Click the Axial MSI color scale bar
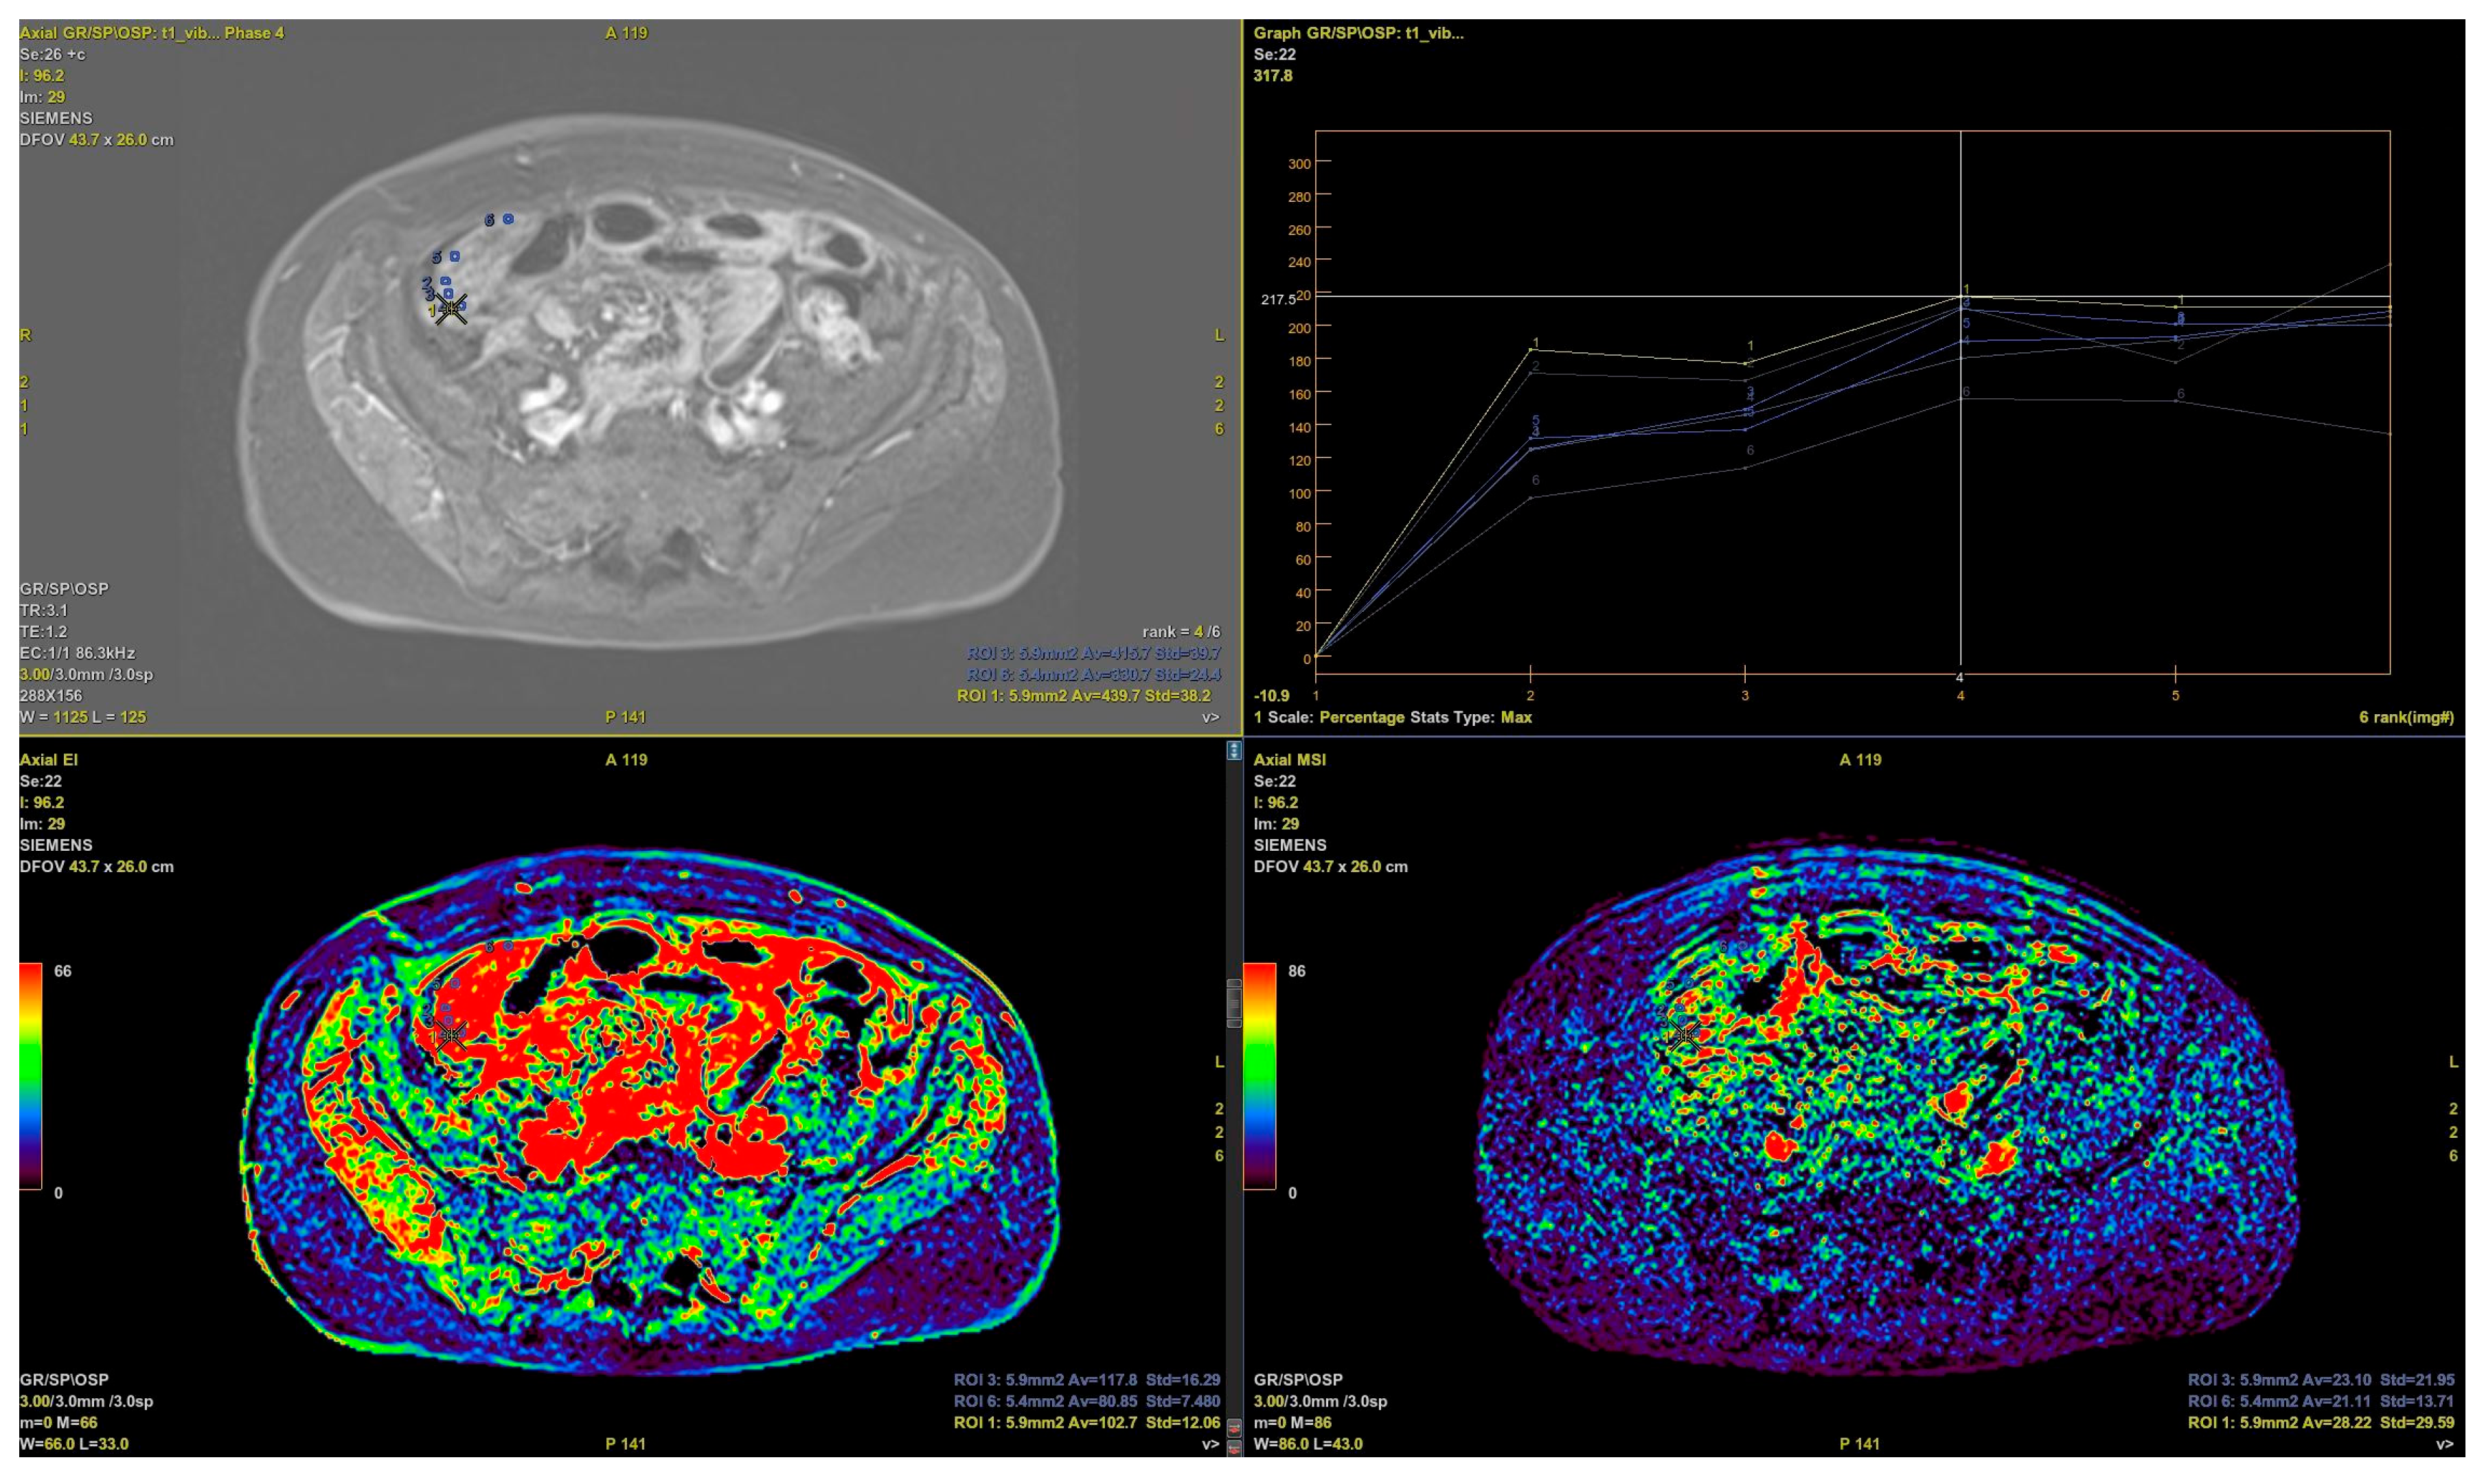The width and height of the screenshot is (2484, 1484). coord(1259,1076)
